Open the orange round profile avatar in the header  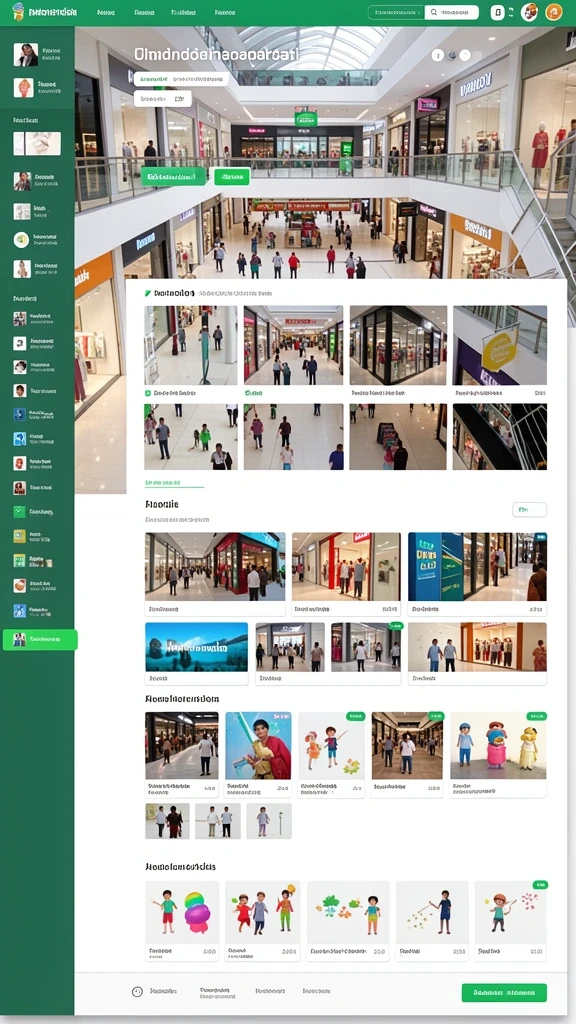(554, 12)
